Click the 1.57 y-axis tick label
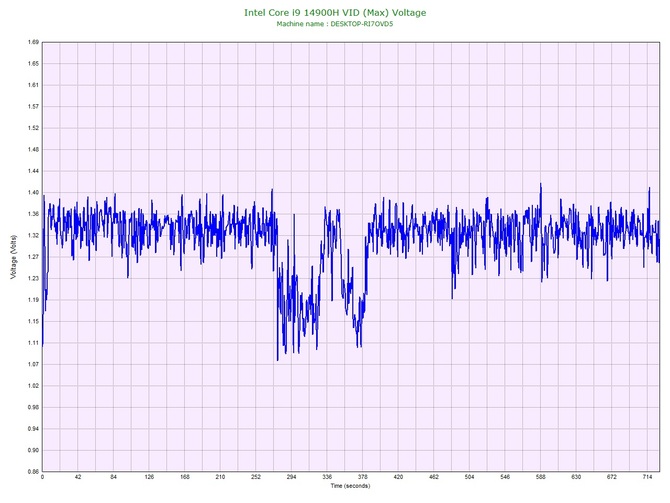 pos(33,107)
